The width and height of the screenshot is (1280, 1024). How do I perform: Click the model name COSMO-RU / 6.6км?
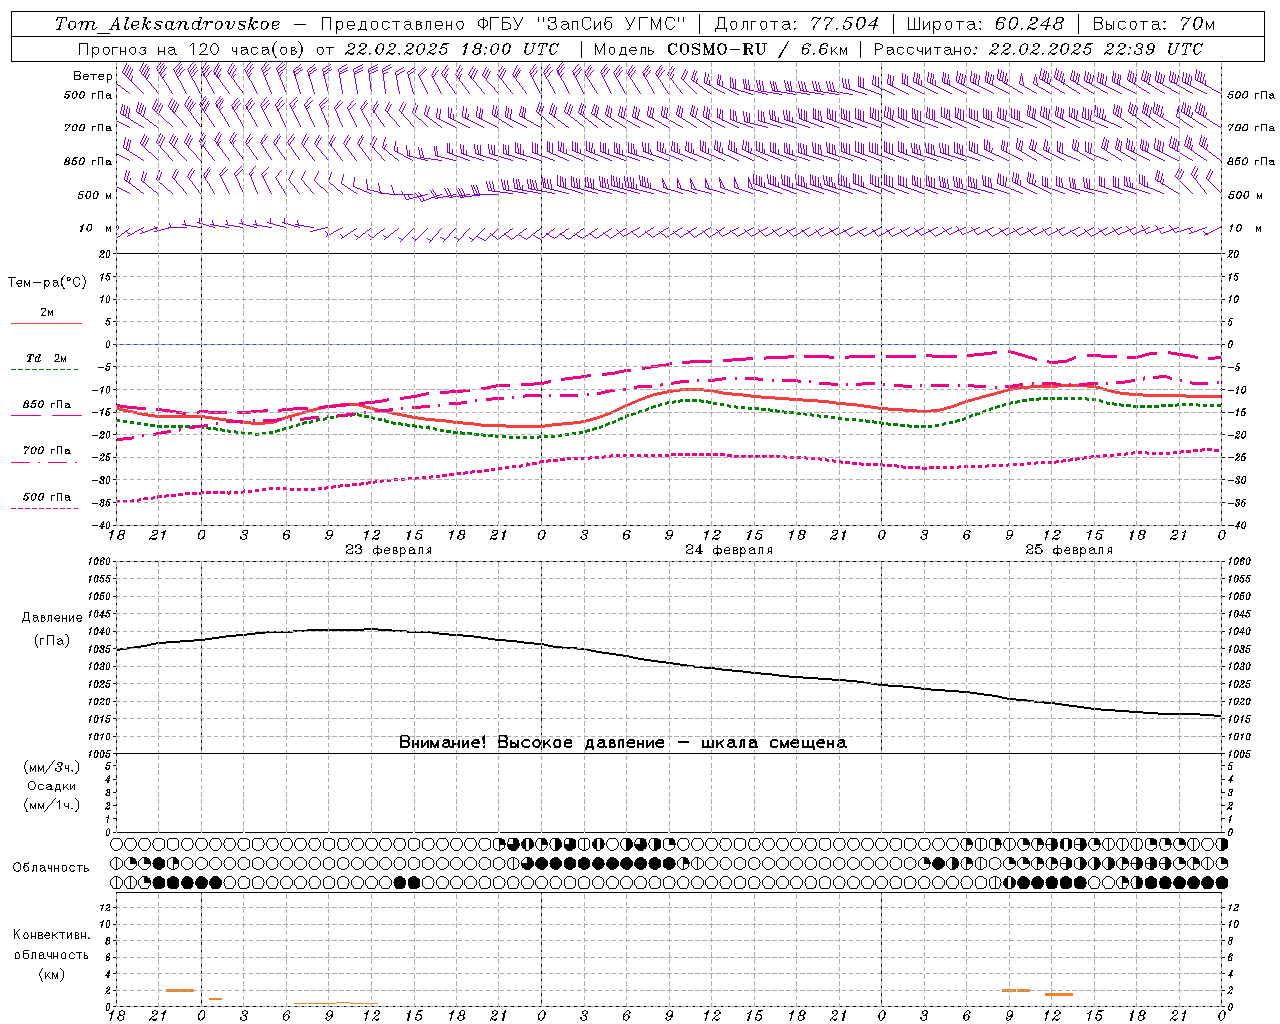coord(757,49)
